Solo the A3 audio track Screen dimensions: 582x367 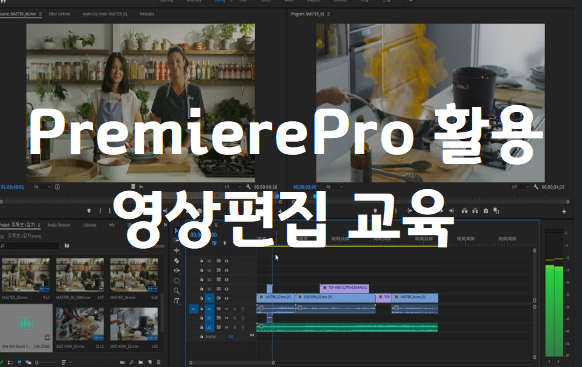point(235,327)
